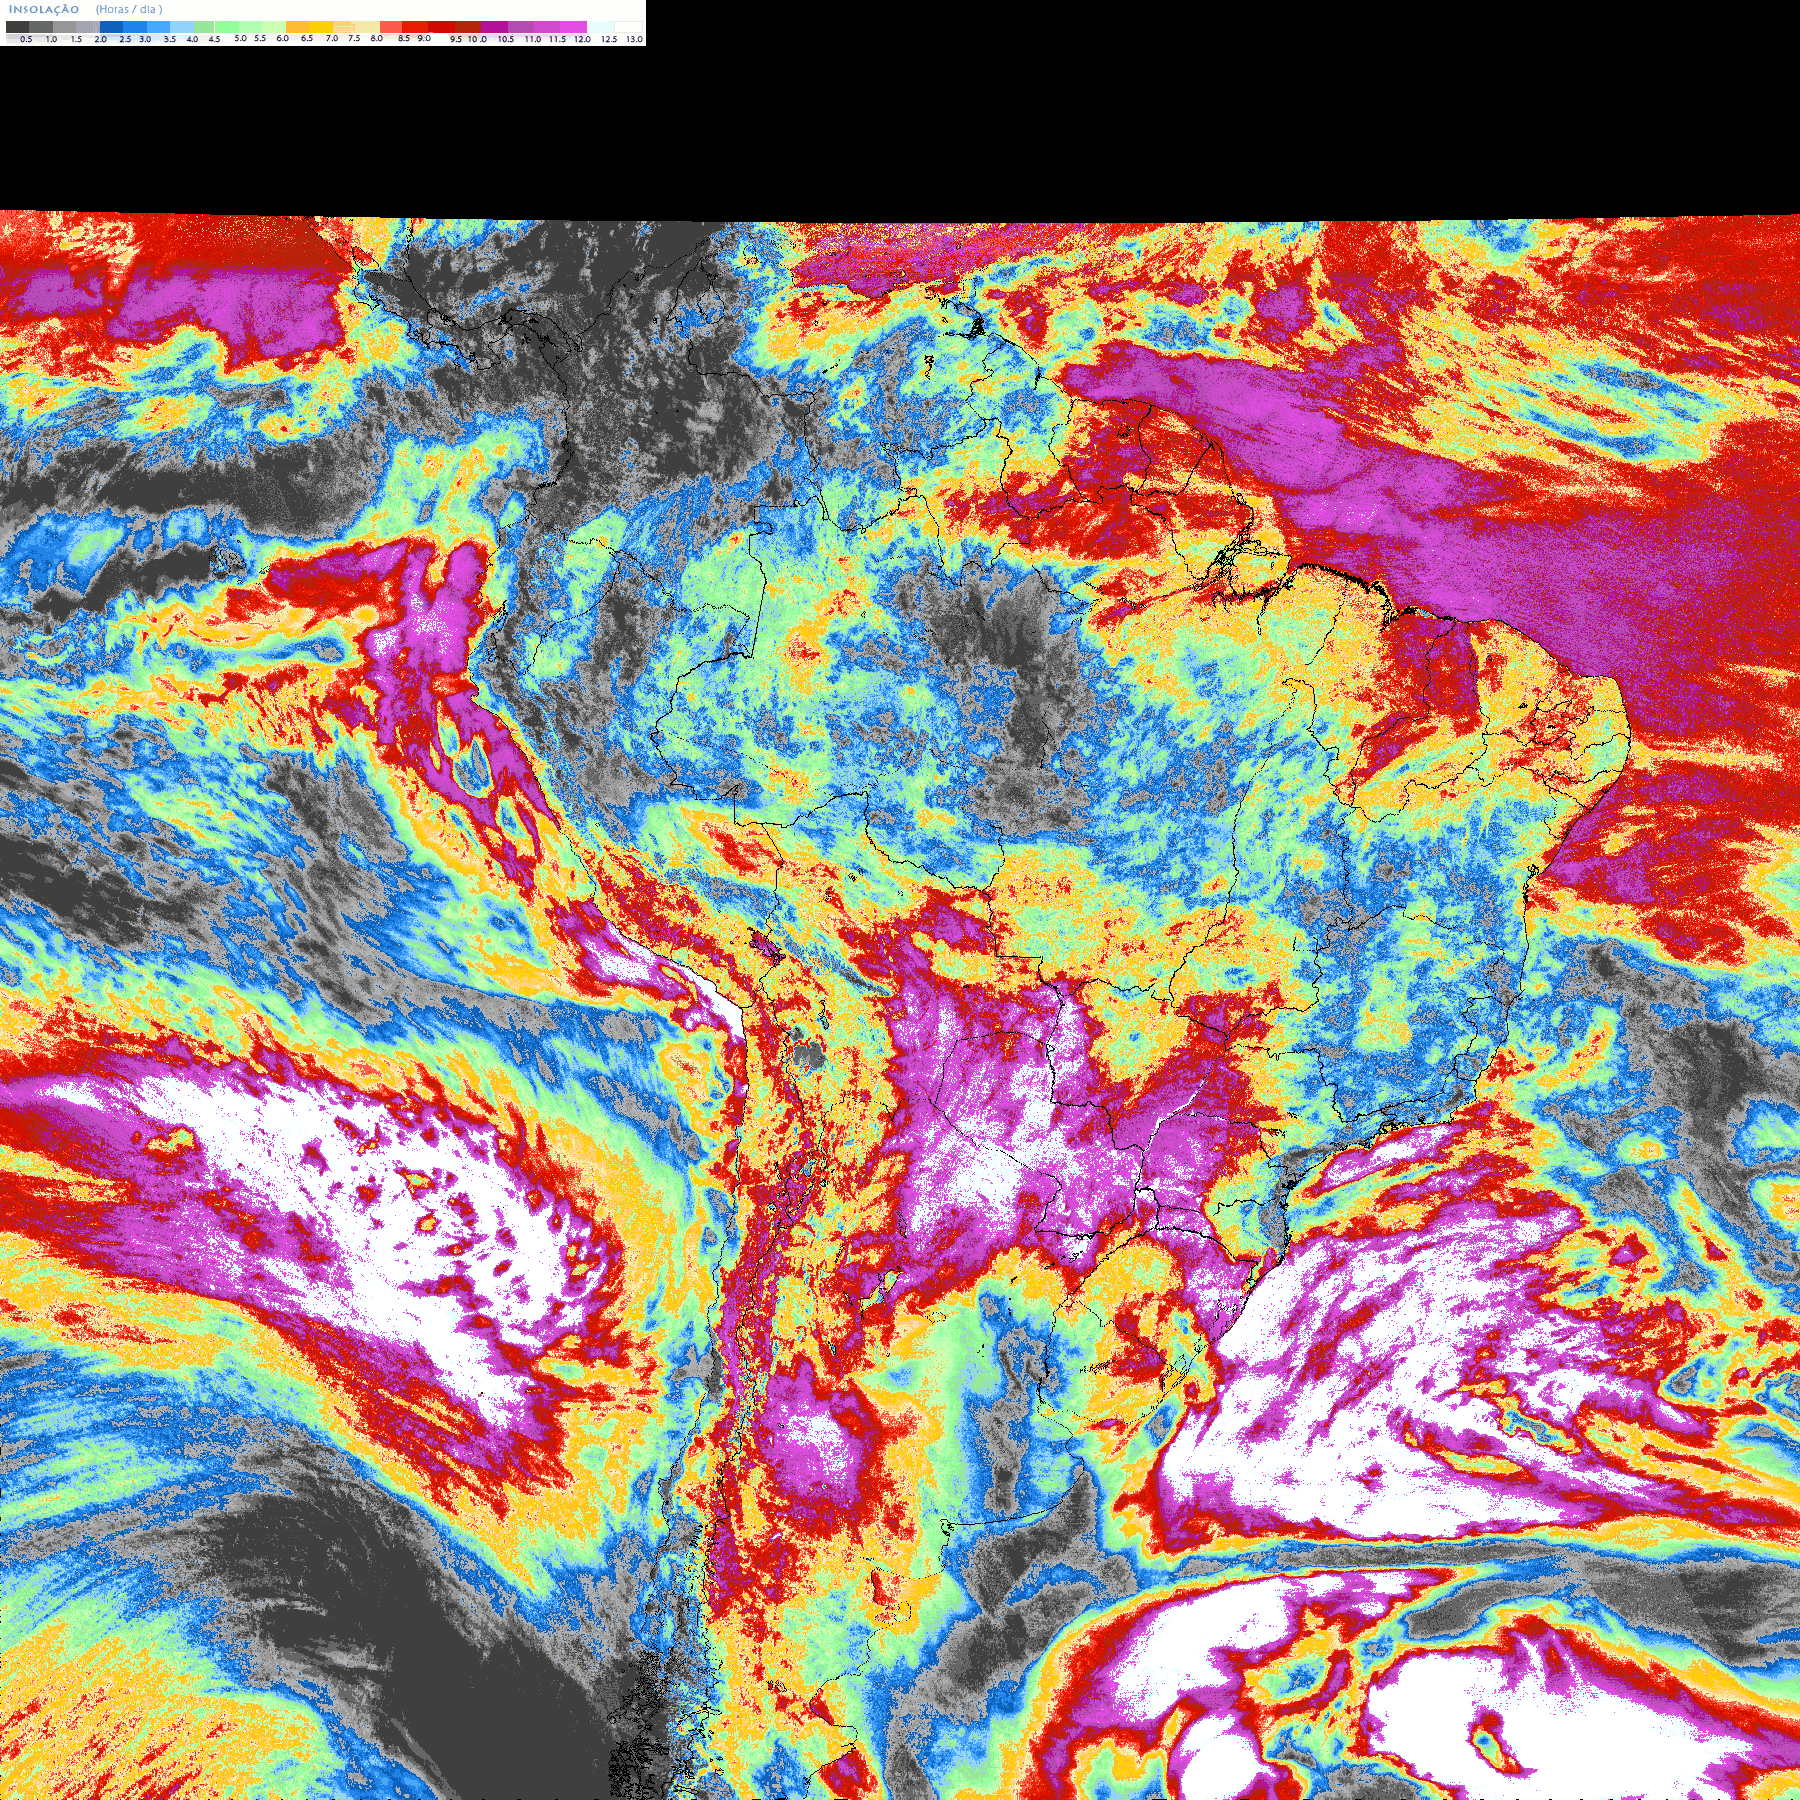Select the 12.0 scale label

click(x=582, y=39)
